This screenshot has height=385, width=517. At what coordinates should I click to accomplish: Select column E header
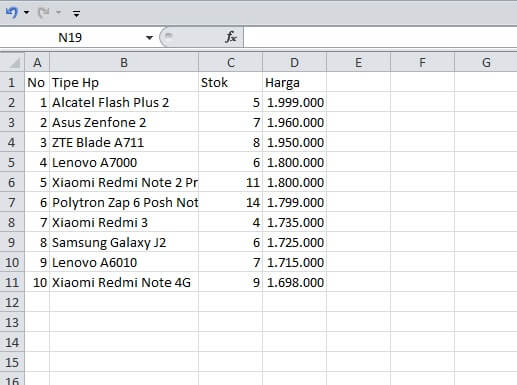358,62
